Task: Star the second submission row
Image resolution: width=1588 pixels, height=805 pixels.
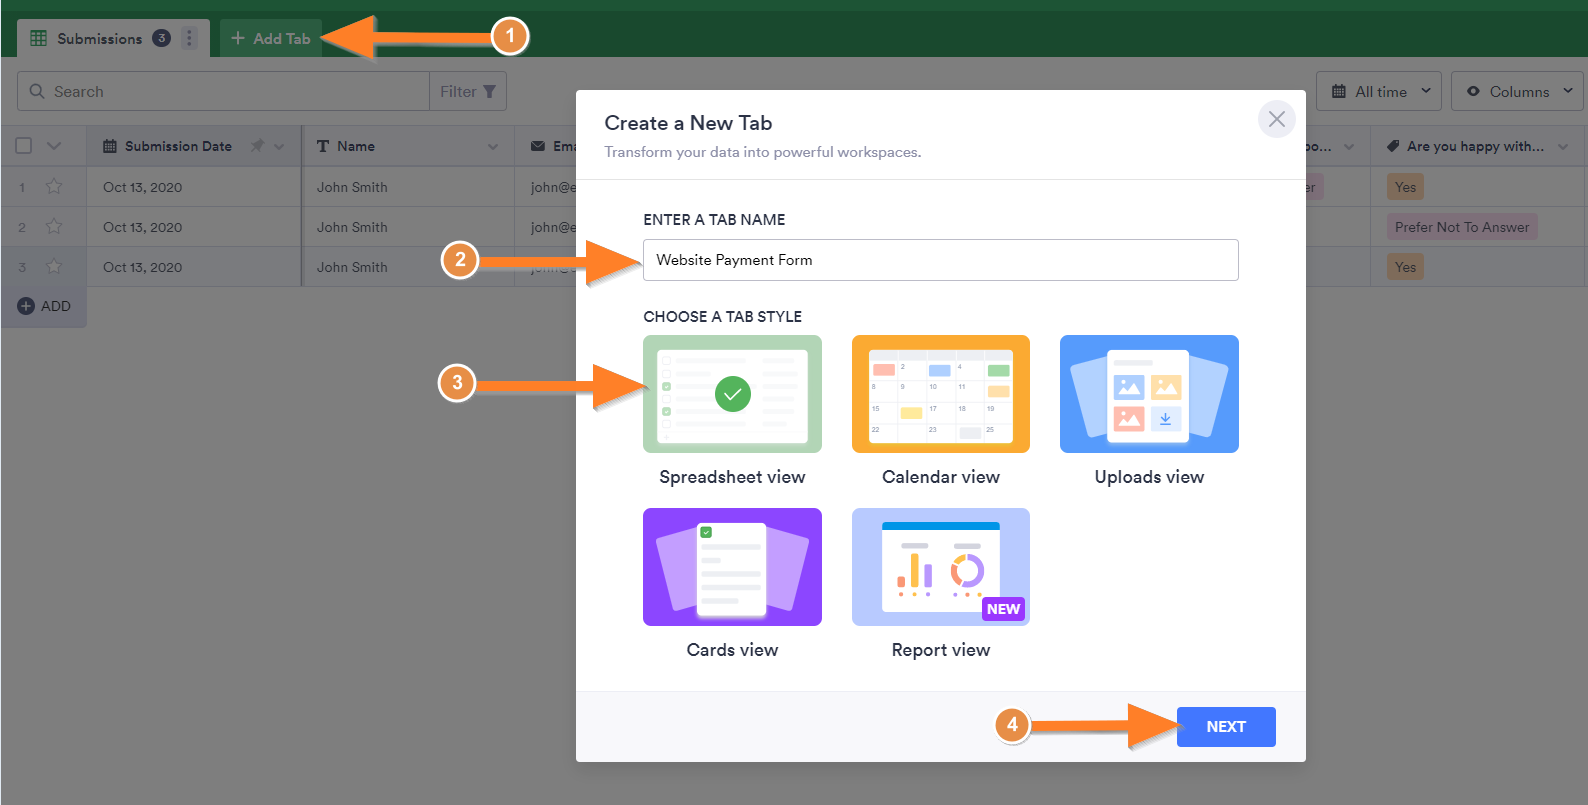Action: [54, 227]
